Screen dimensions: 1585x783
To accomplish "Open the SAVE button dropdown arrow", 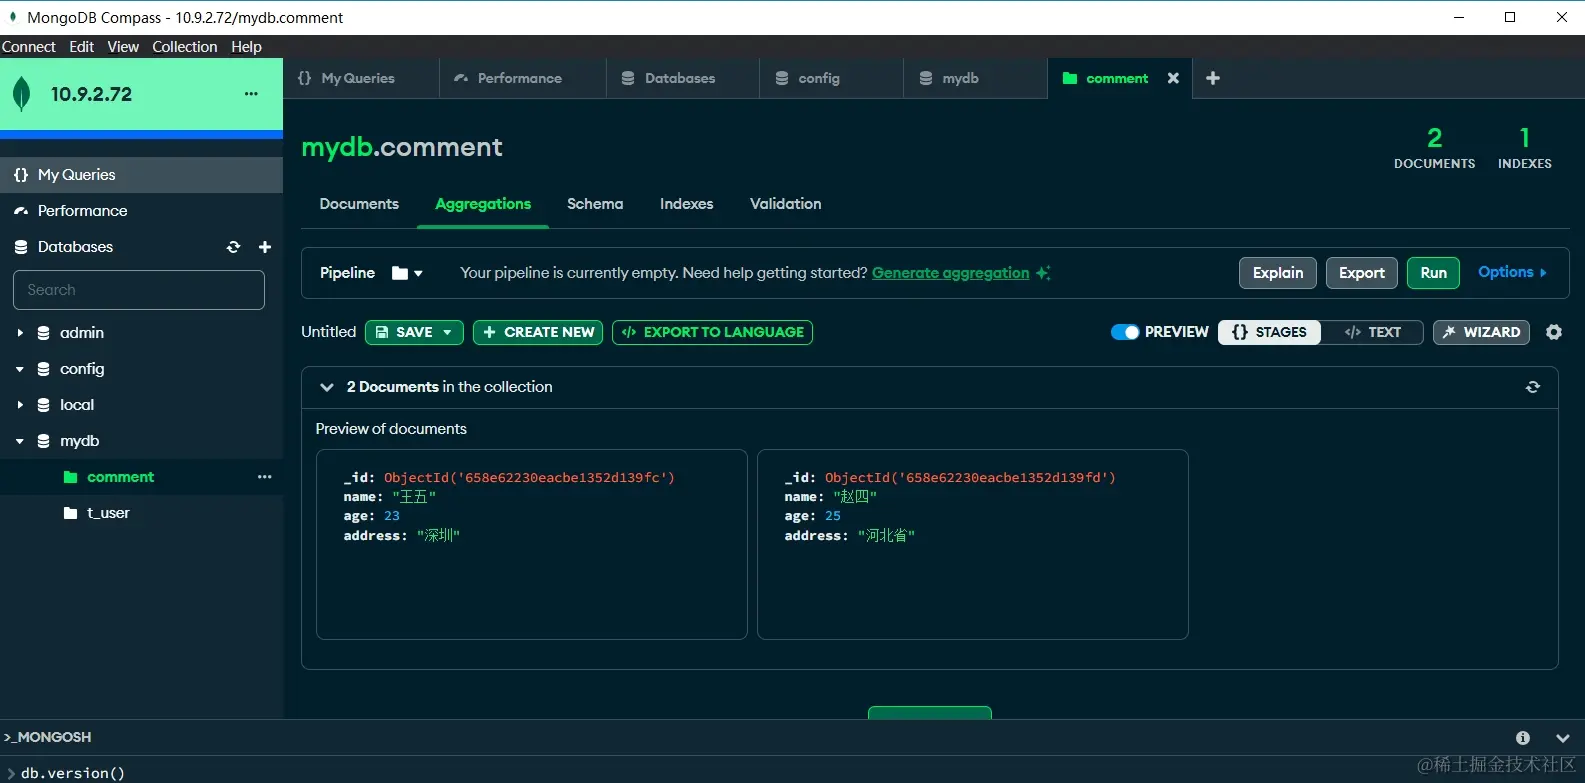I will pyautogui.click(x=448, y=332).
